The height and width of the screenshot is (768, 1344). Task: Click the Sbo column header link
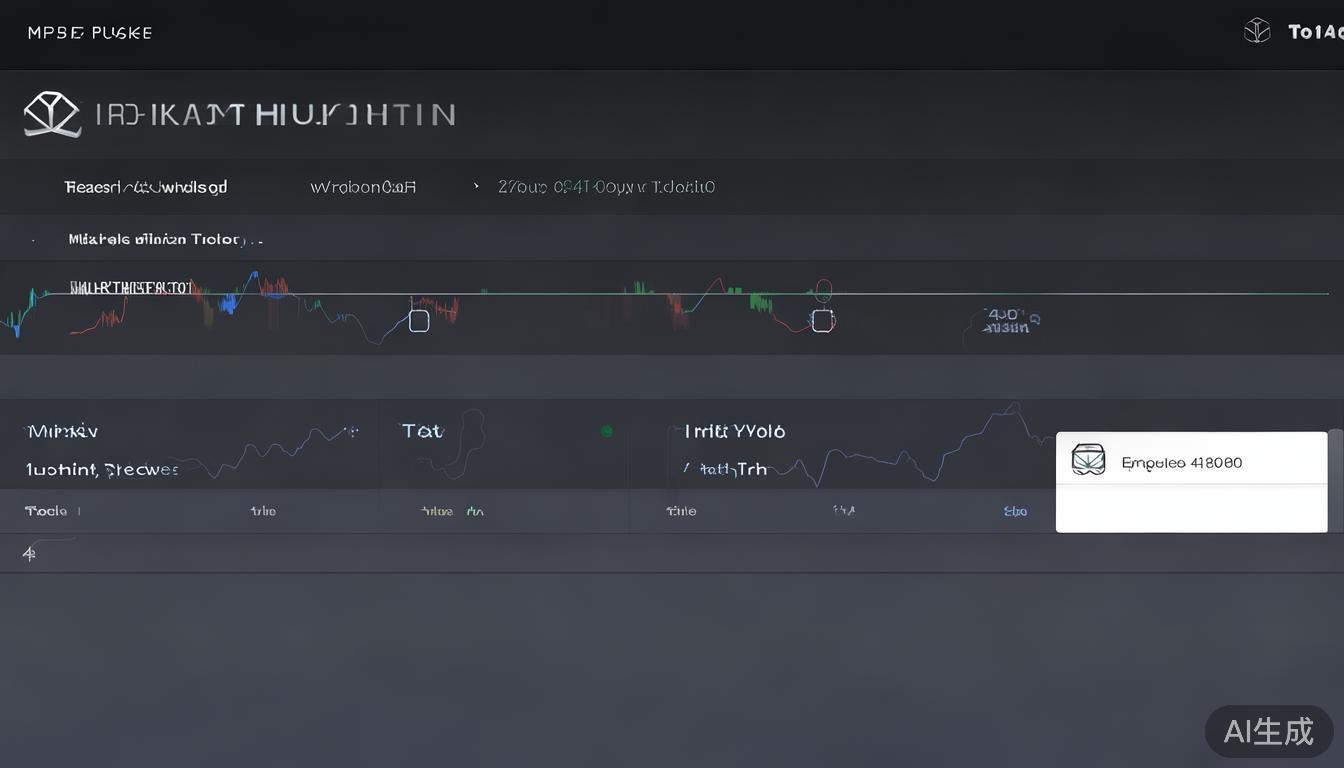pos(1015,511)
